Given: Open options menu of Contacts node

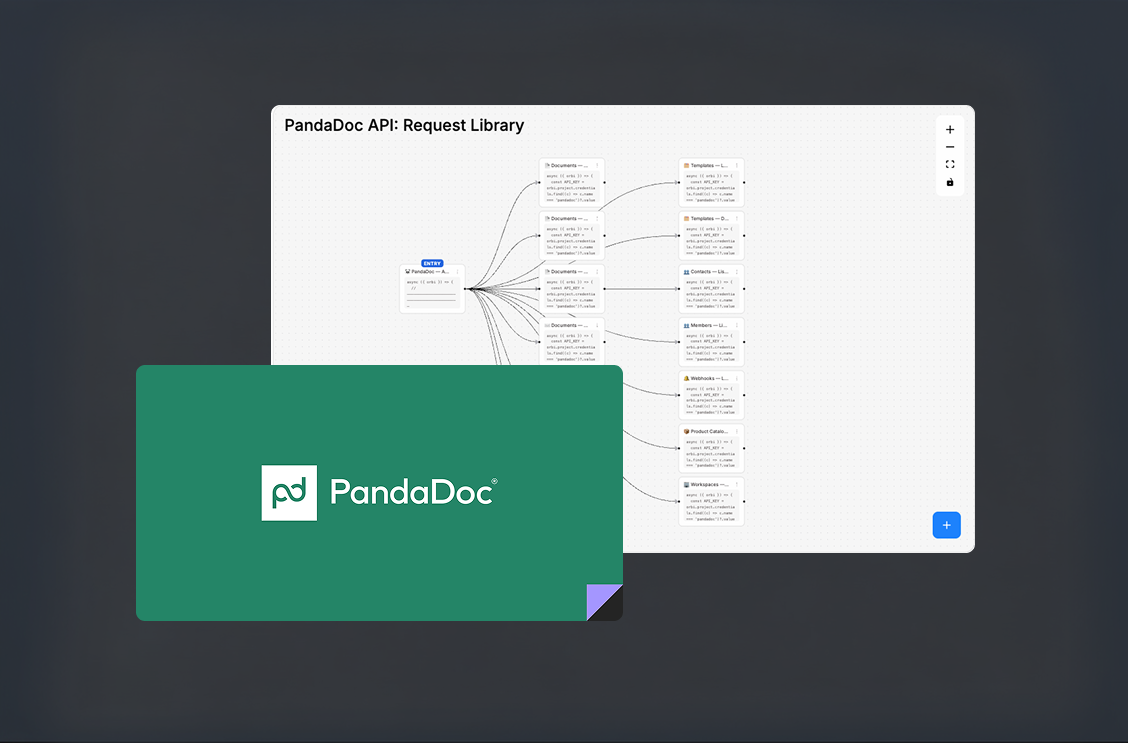Looking at the screenshot, I should (x=737, y=272).
